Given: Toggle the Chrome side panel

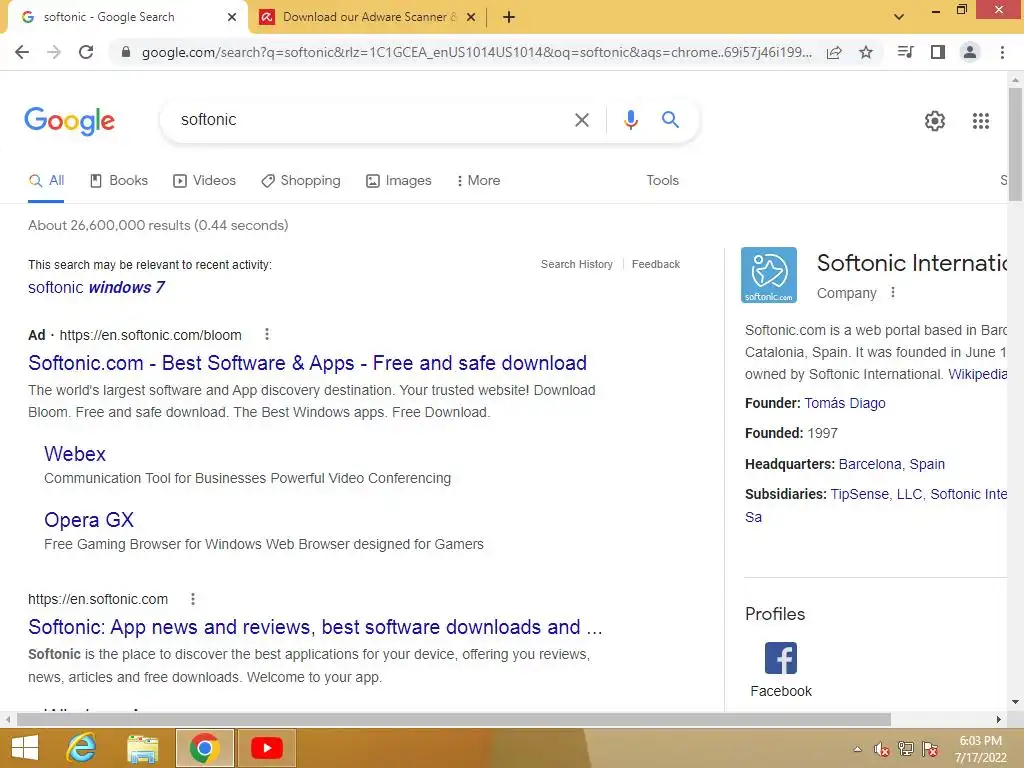Looking at the screenshot, I should coord(938,52).
